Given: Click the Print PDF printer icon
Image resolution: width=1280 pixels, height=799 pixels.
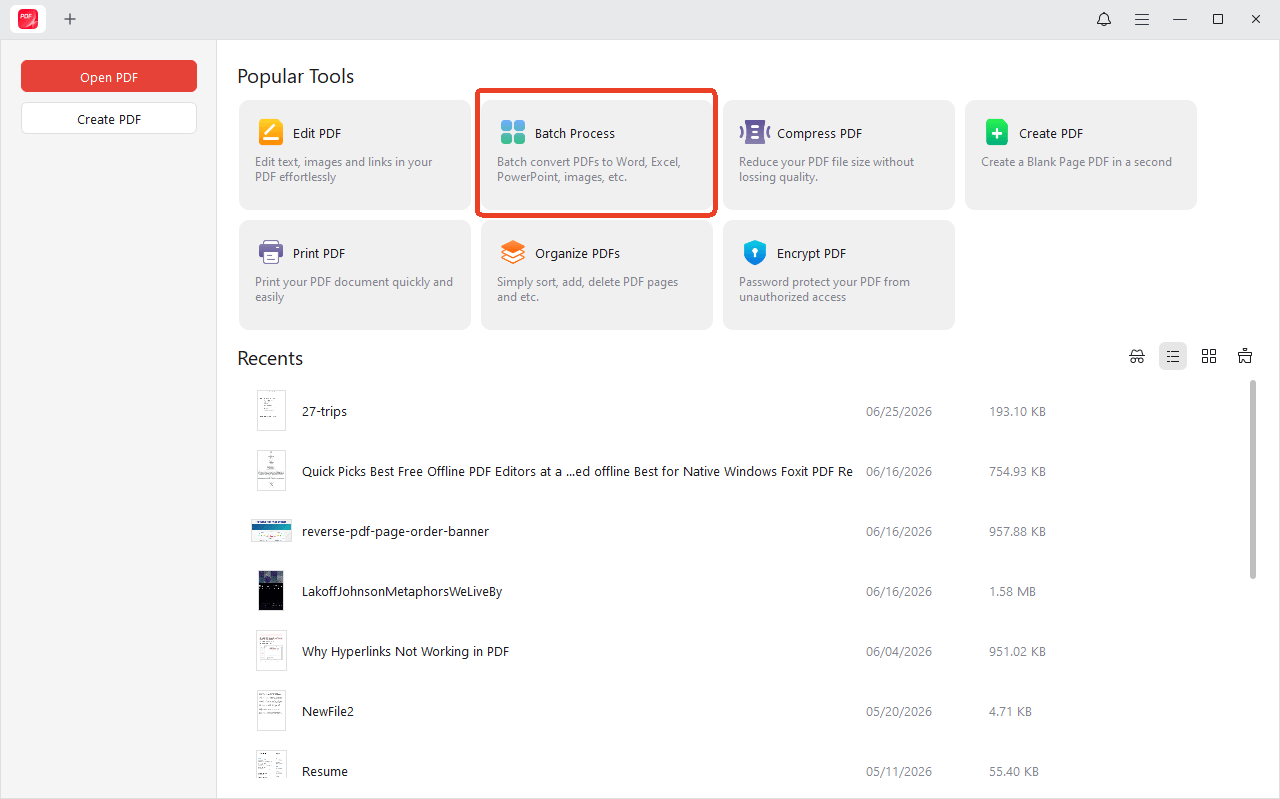Looking at the screenshot, I should tap(271, 252).
